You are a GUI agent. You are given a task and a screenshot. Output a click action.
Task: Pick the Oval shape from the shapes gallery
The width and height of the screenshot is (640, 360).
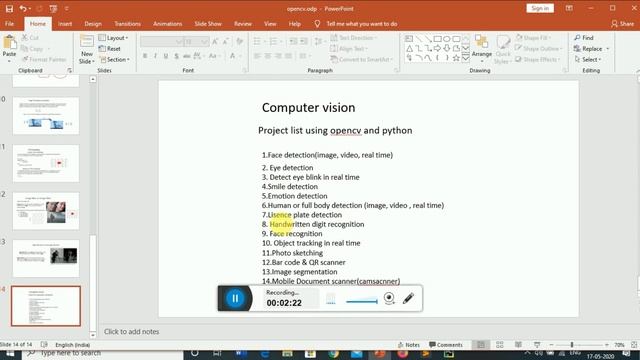pos(447,39)
